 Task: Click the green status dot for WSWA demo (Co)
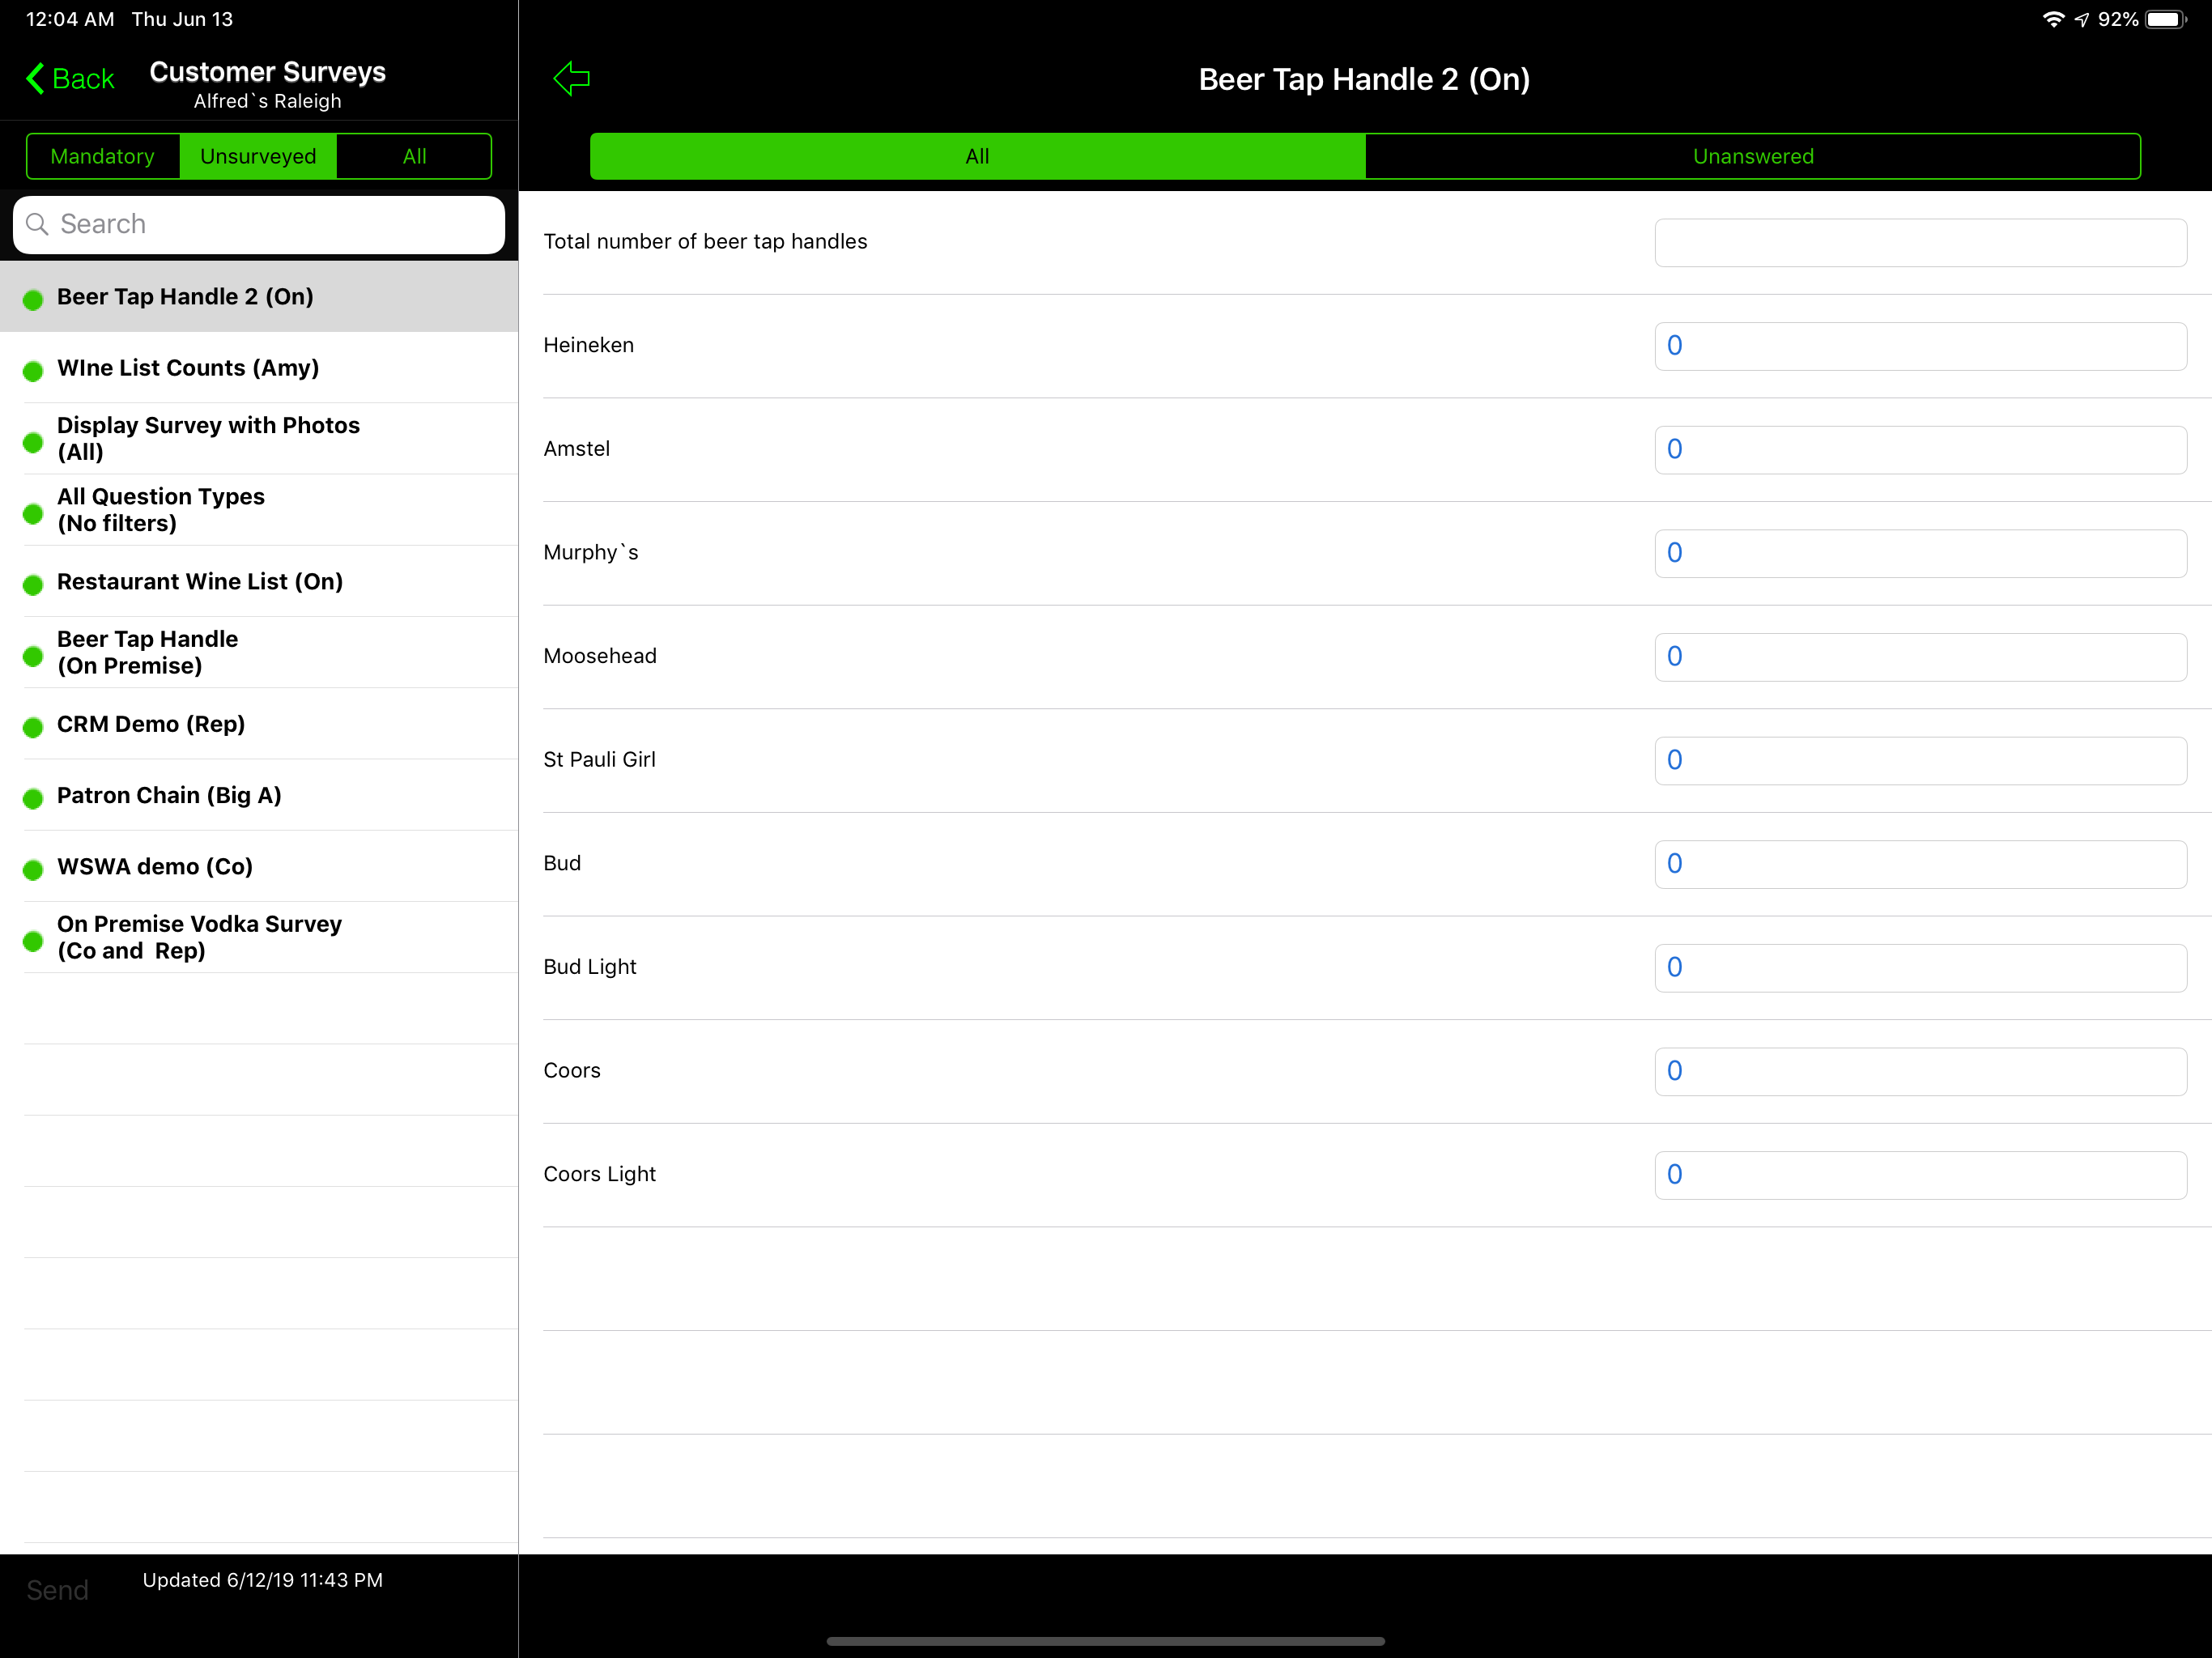[x=33, y=869]
